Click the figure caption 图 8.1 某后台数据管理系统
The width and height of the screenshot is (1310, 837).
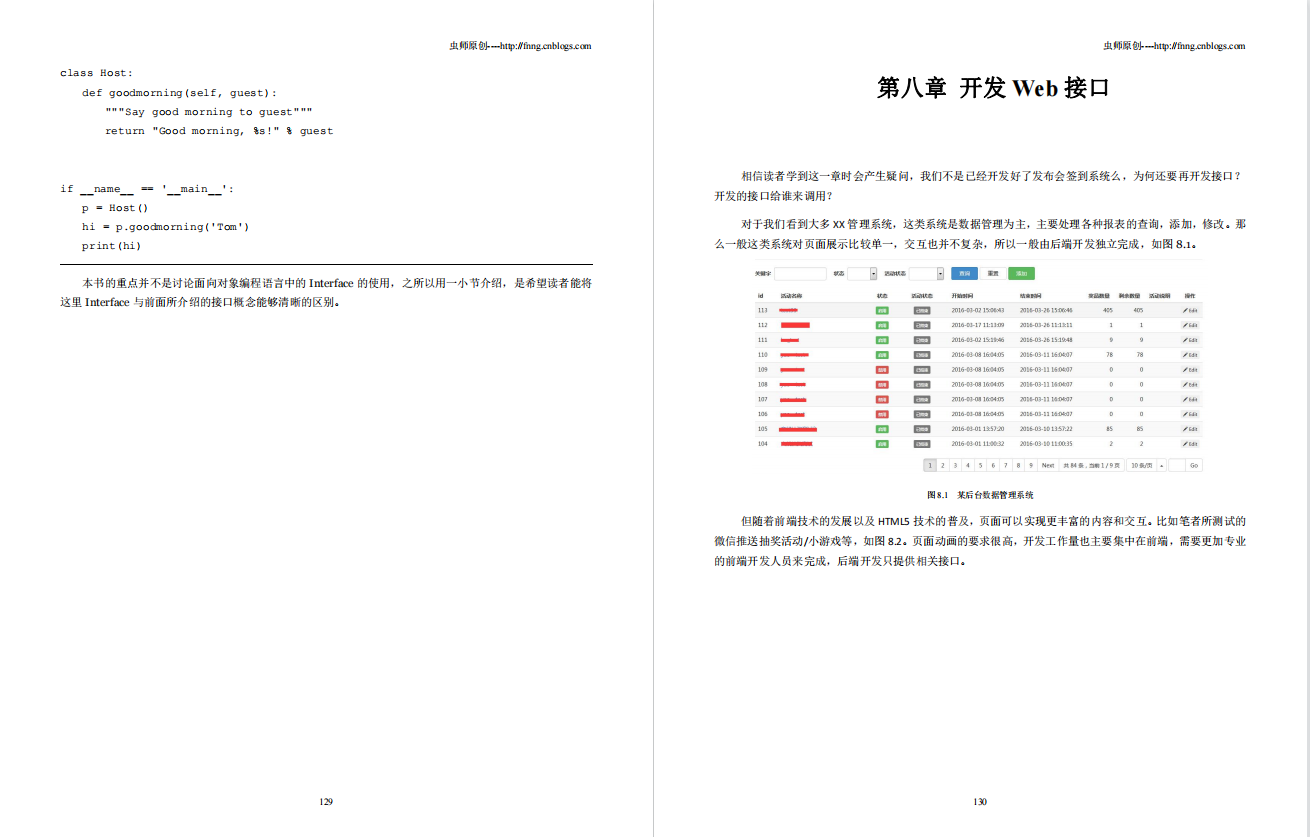[980, 495]
